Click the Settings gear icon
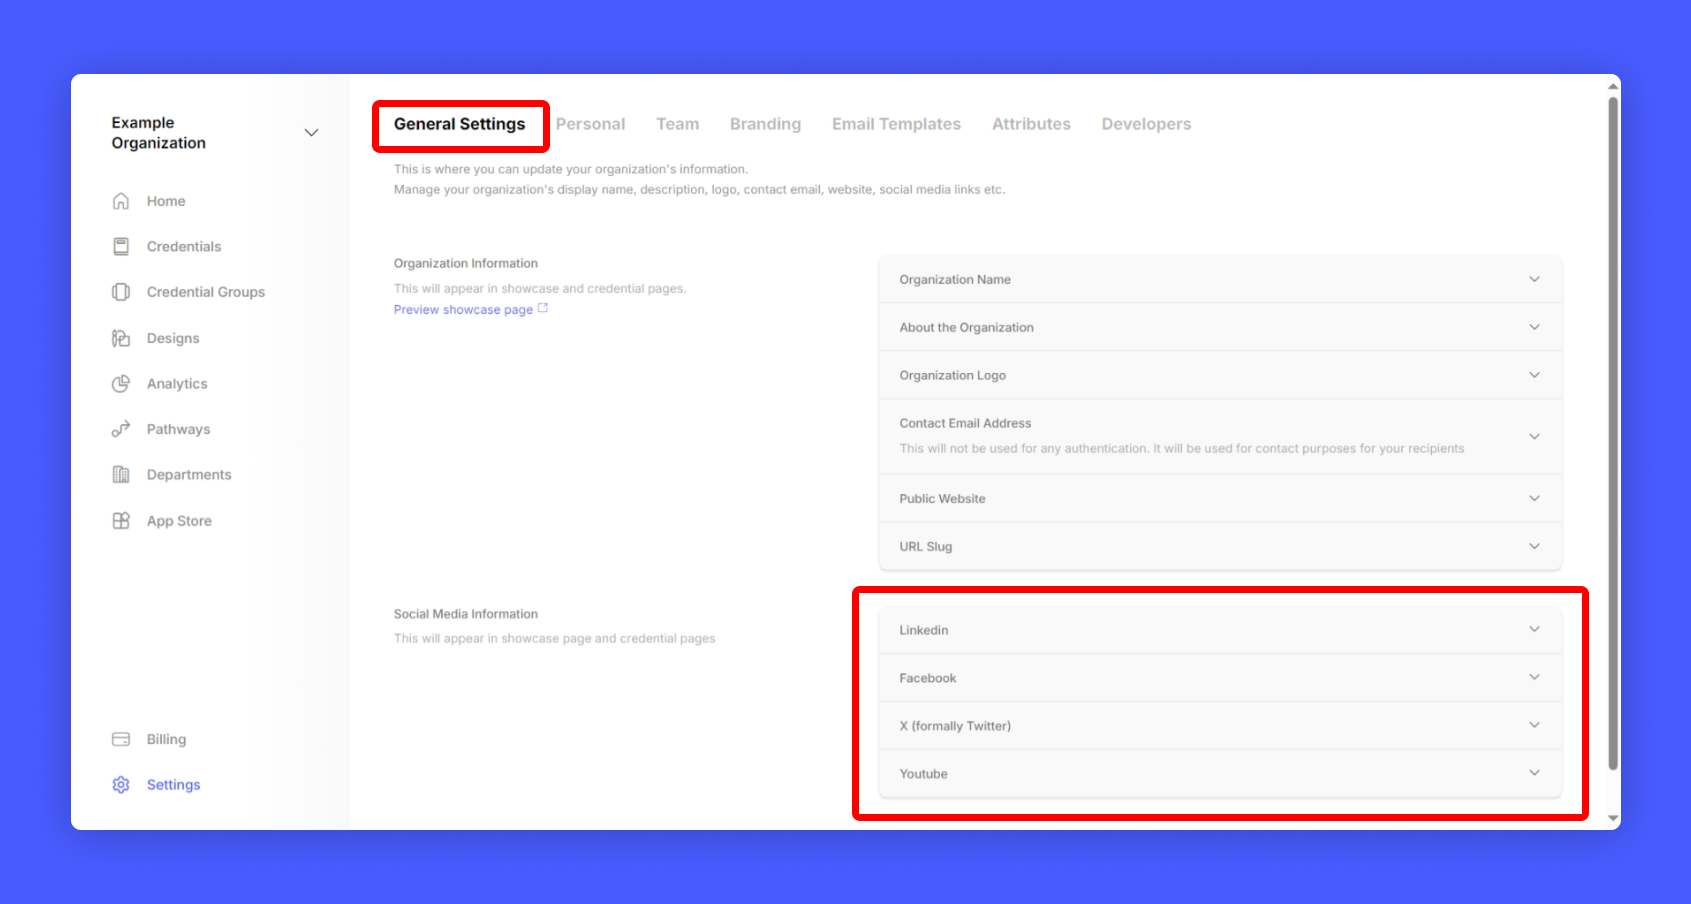The height and width of the screenshot is (904, 1691). [121, 785]
